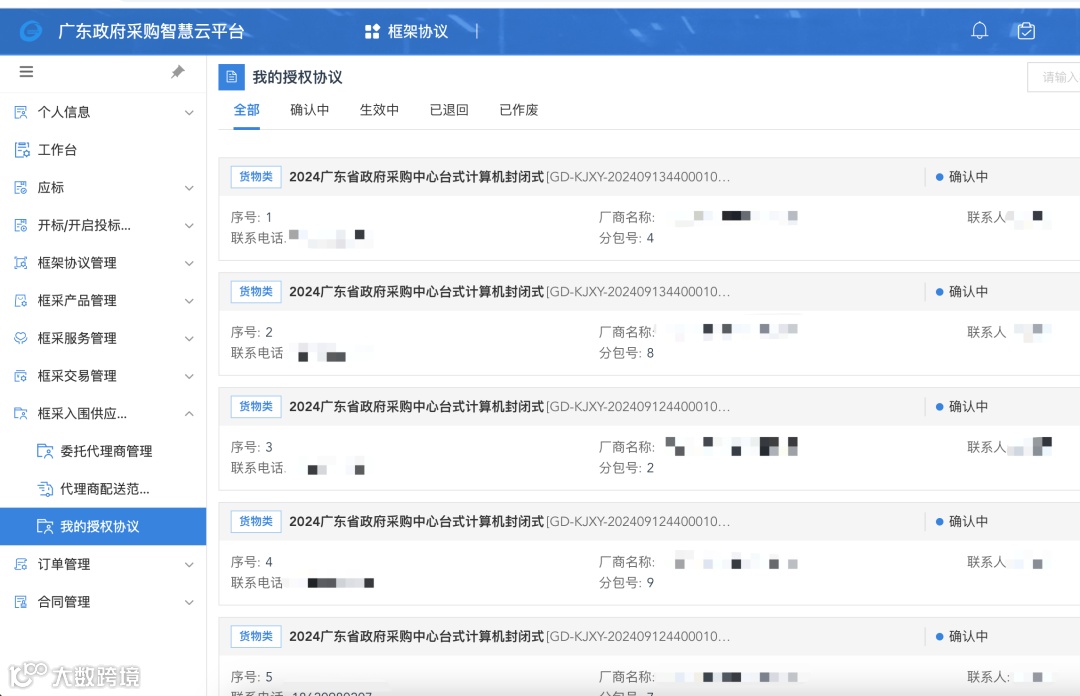Click the 框采服务管理 sidebar icon
Viewport: 1080px width, 696px height.
pos(21,338)
